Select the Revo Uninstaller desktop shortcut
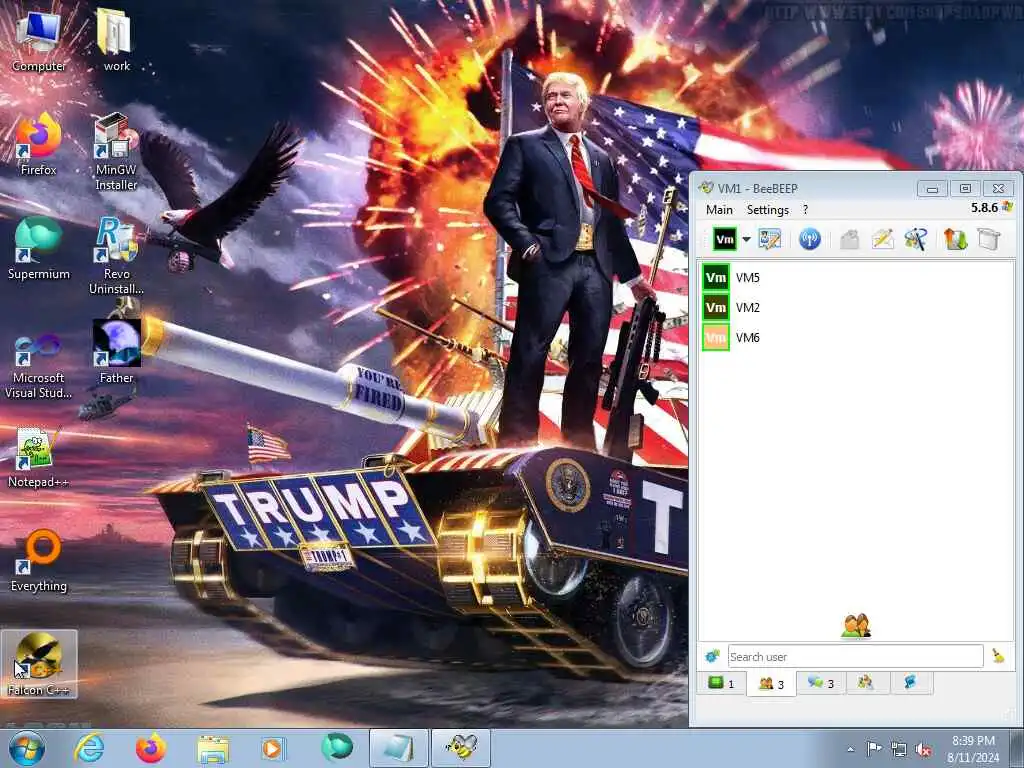Screen dimensions: 1024x768 pyautogui.click(x=116, y=256)
